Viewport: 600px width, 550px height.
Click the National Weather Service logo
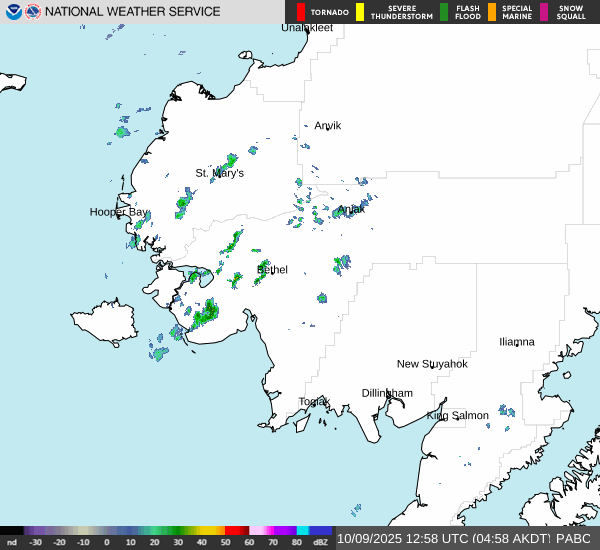coord(34,12)
